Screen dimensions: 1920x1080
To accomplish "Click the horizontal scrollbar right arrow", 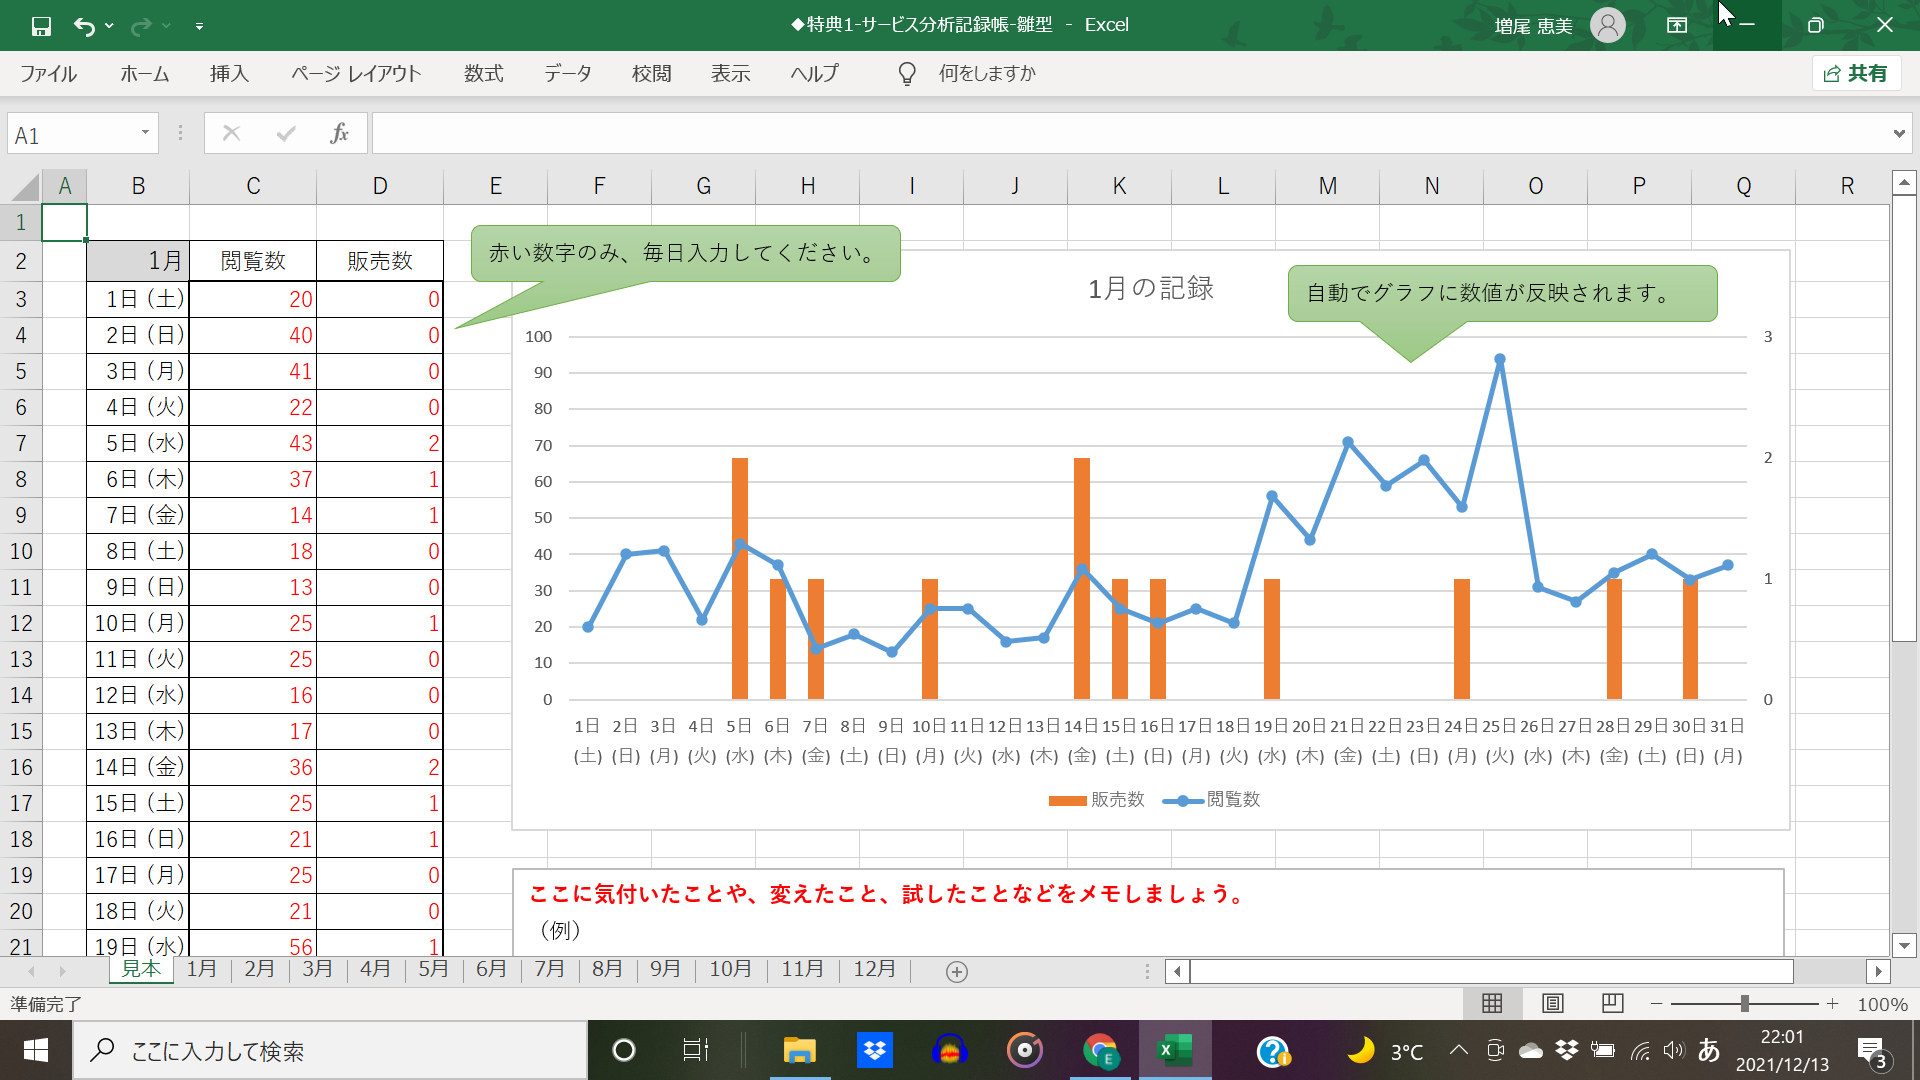I will coord(1878,971).
